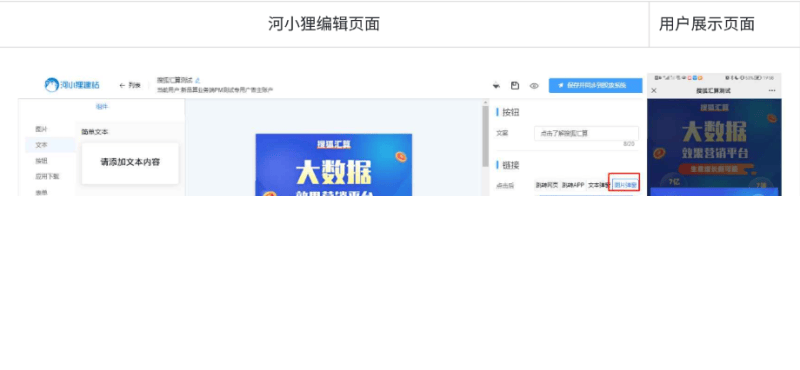The height and width of the screenshot is (370, 800).
Task: Click the 大数据 banner on the canvas
Action: coord(334,165)
